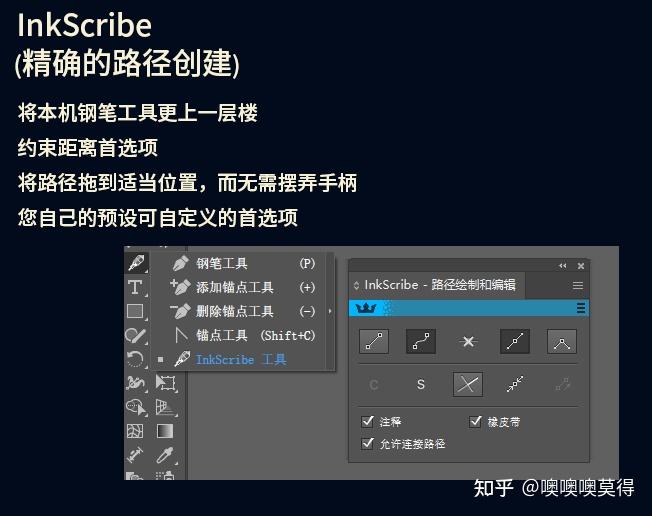Click the corner point button
The width and height of the screenshot is (652, 516).
[562, 341]
